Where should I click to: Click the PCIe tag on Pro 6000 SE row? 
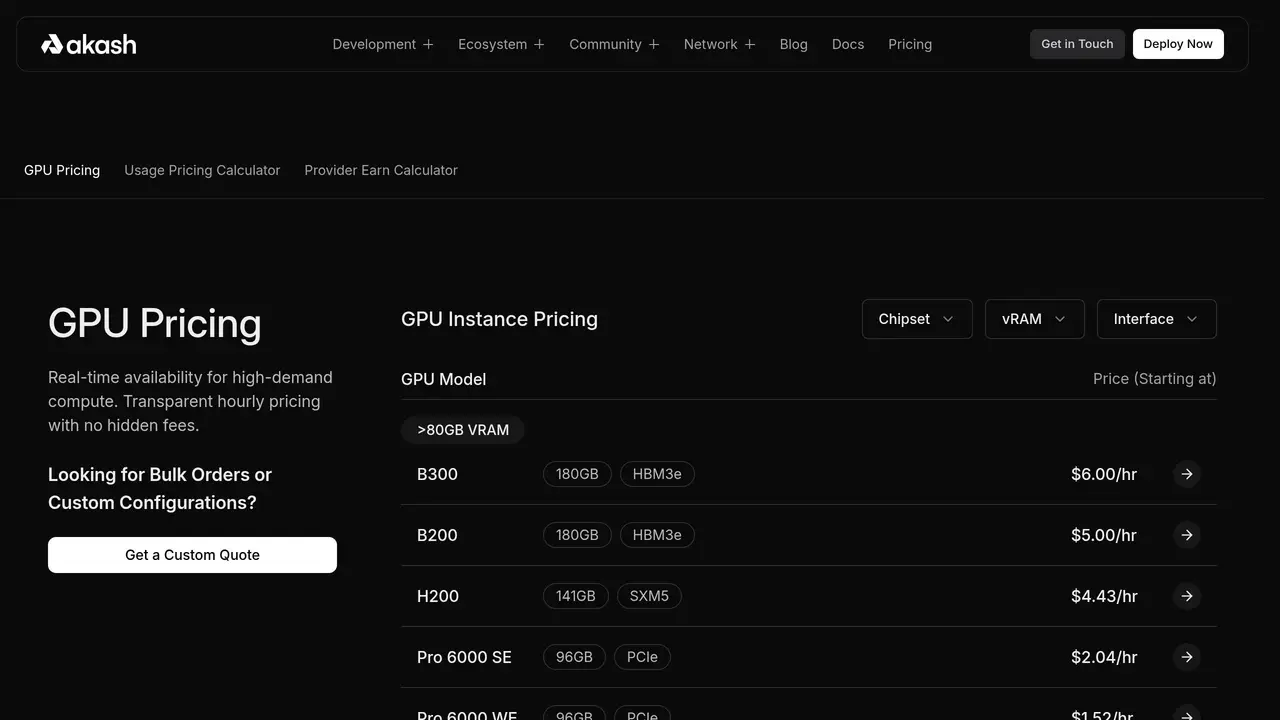click(642, 657)
